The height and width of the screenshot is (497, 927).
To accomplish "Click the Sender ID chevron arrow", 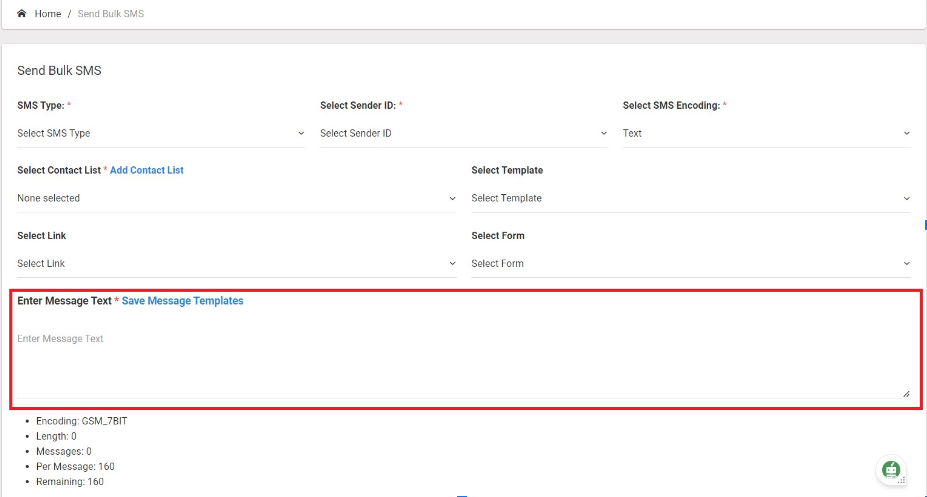I will [x=604, y=134].
